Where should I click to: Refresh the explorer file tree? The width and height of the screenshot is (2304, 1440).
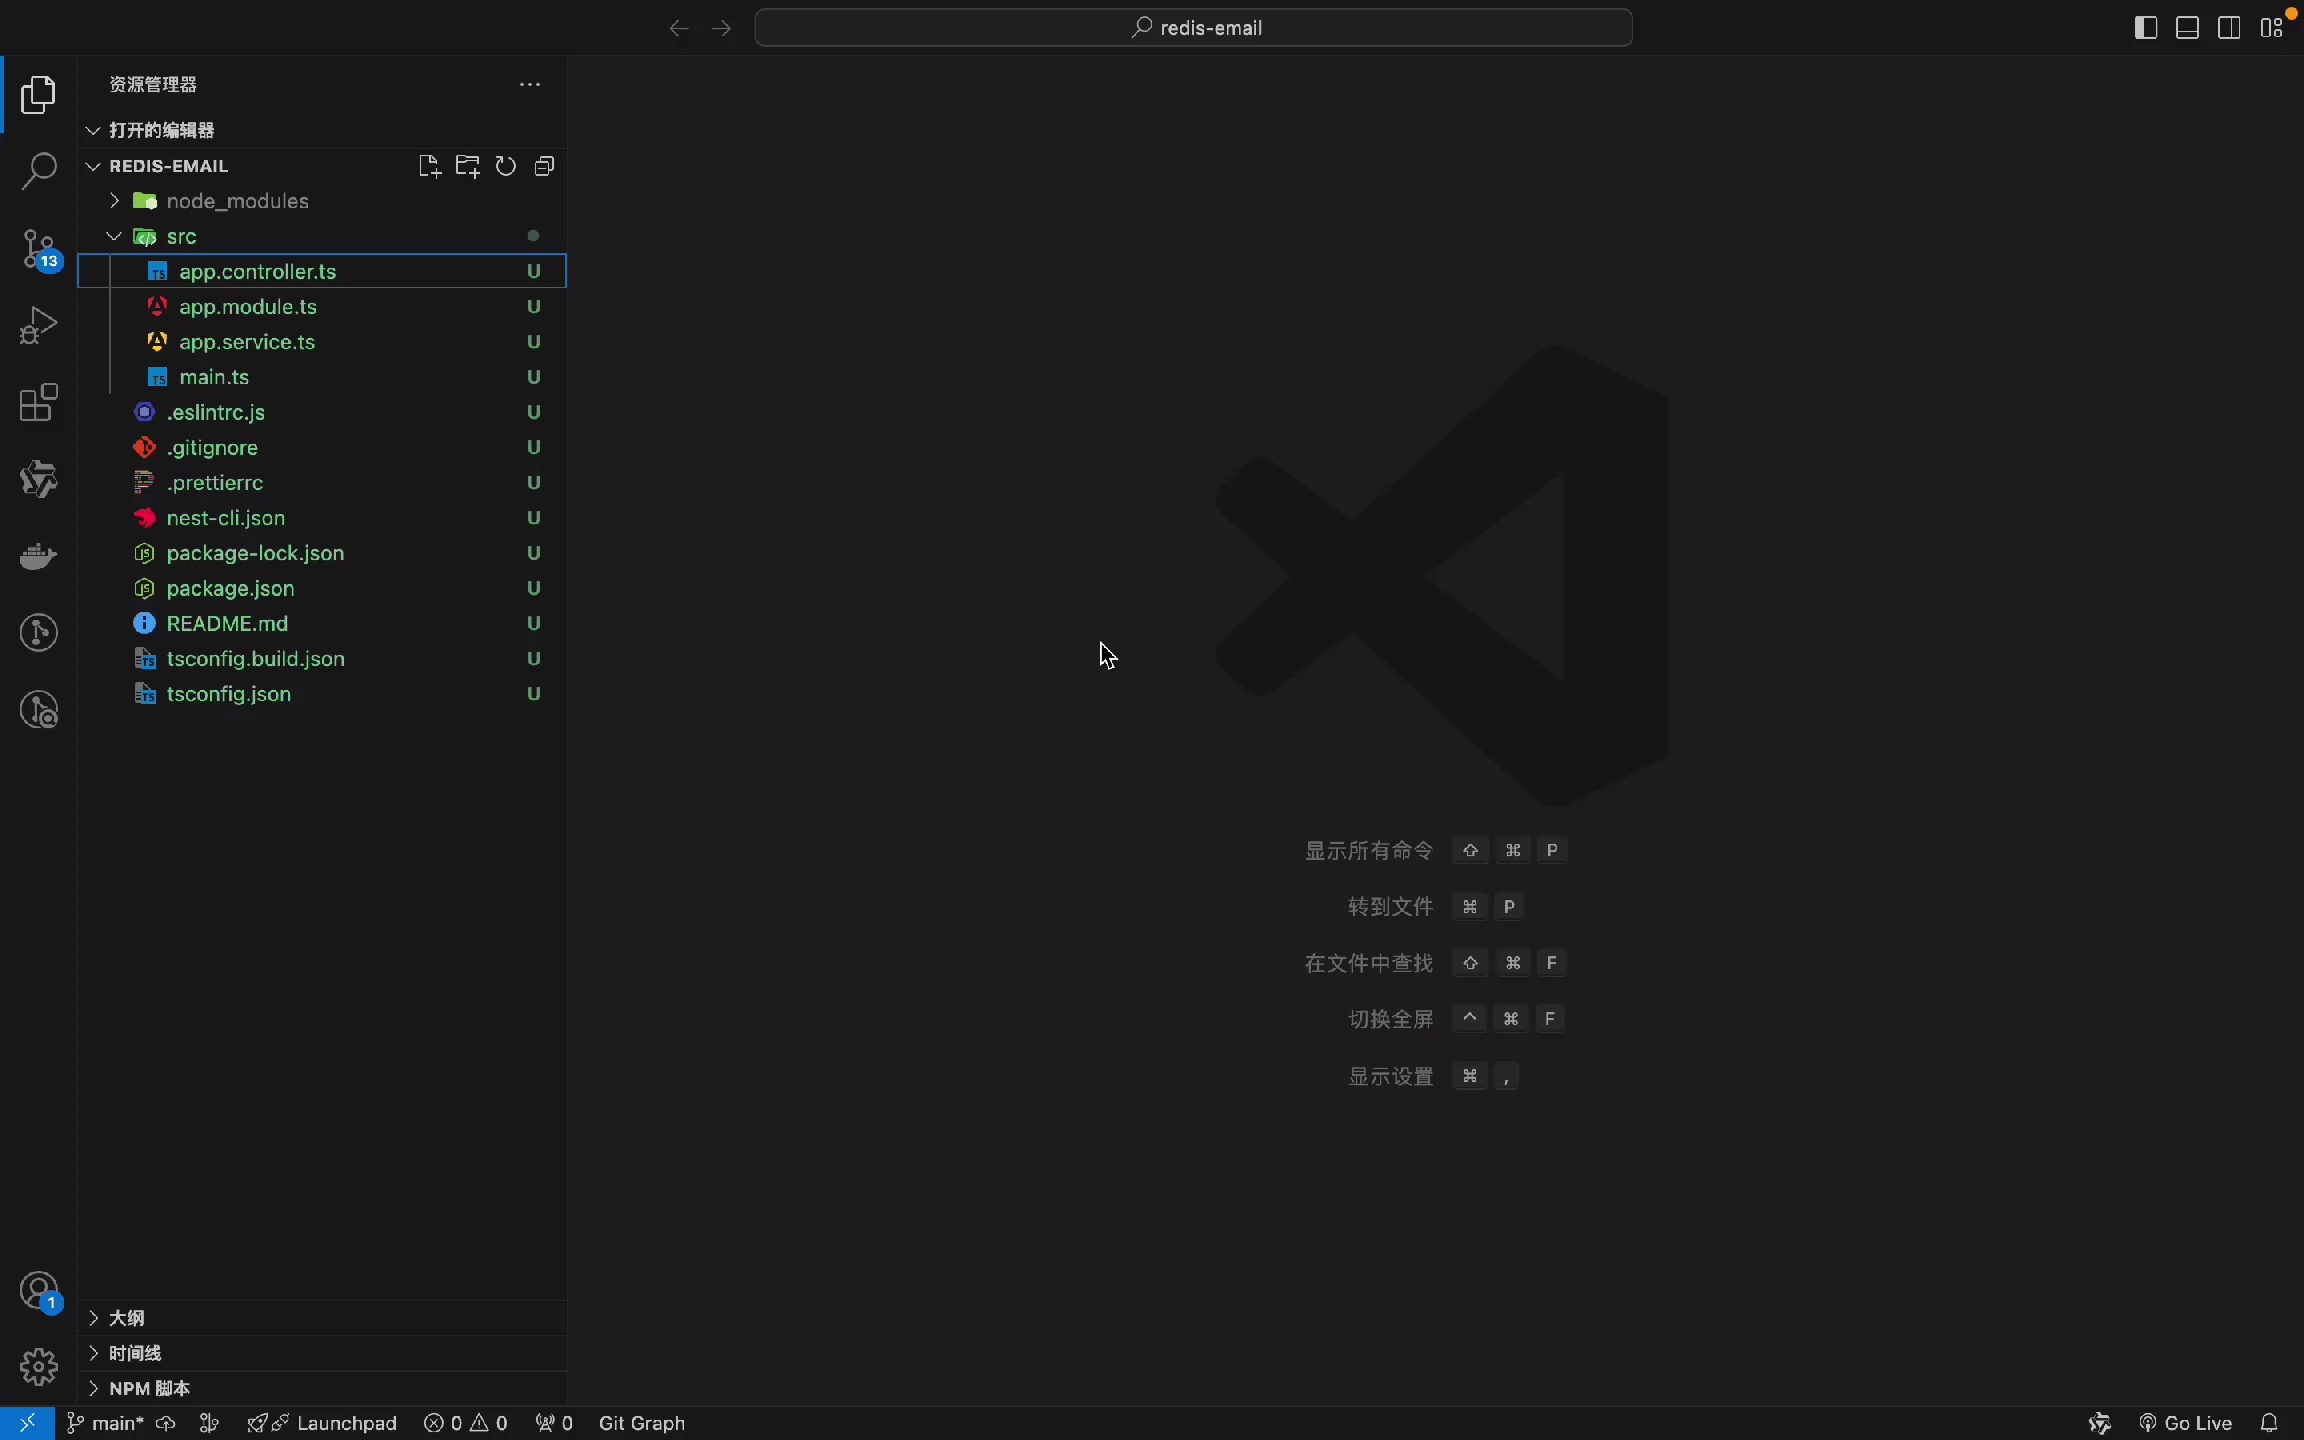click(506, 166)
